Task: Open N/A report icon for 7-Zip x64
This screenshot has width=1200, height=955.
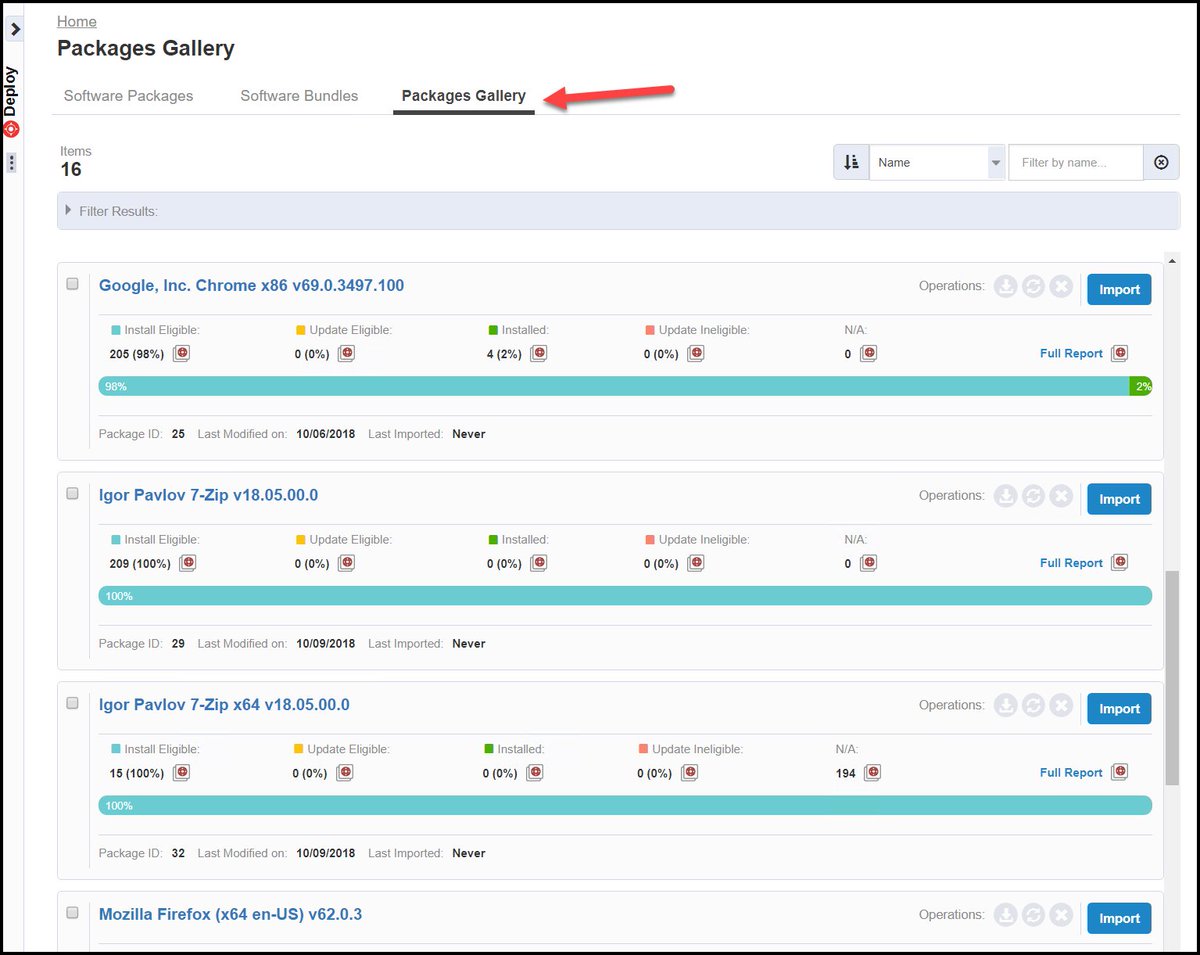Action: click(x=872, y=772)
